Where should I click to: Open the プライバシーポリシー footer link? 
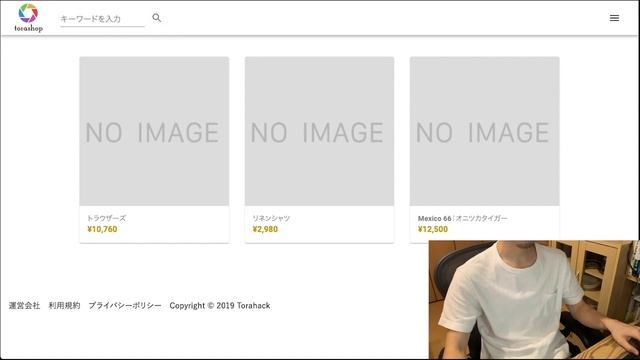pos(125,305)
